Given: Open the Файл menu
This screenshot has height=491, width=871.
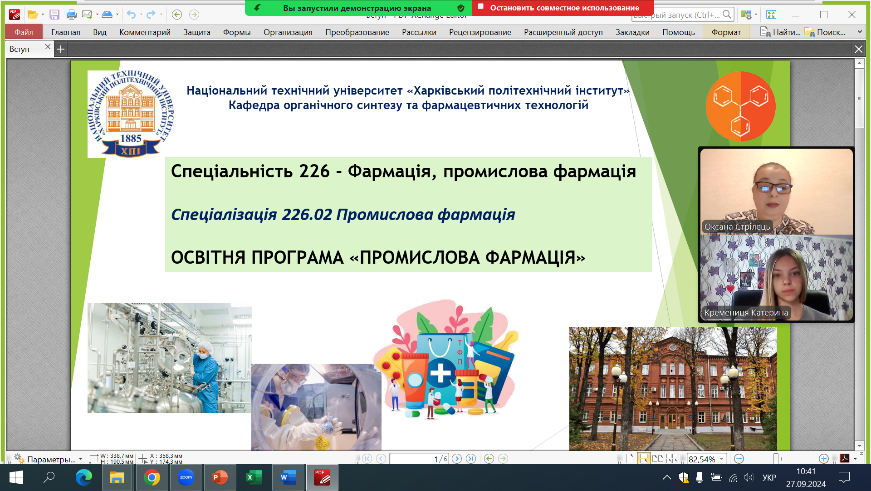Looking at the screenshot, I should [24, 32].
